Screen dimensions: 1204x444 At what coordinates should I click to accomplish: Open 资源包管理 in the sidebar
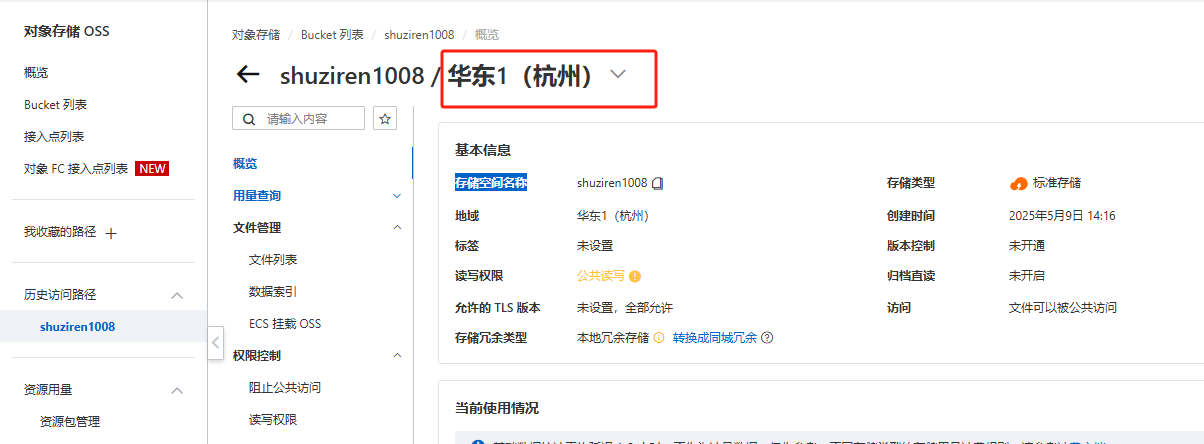pos(70,421)
